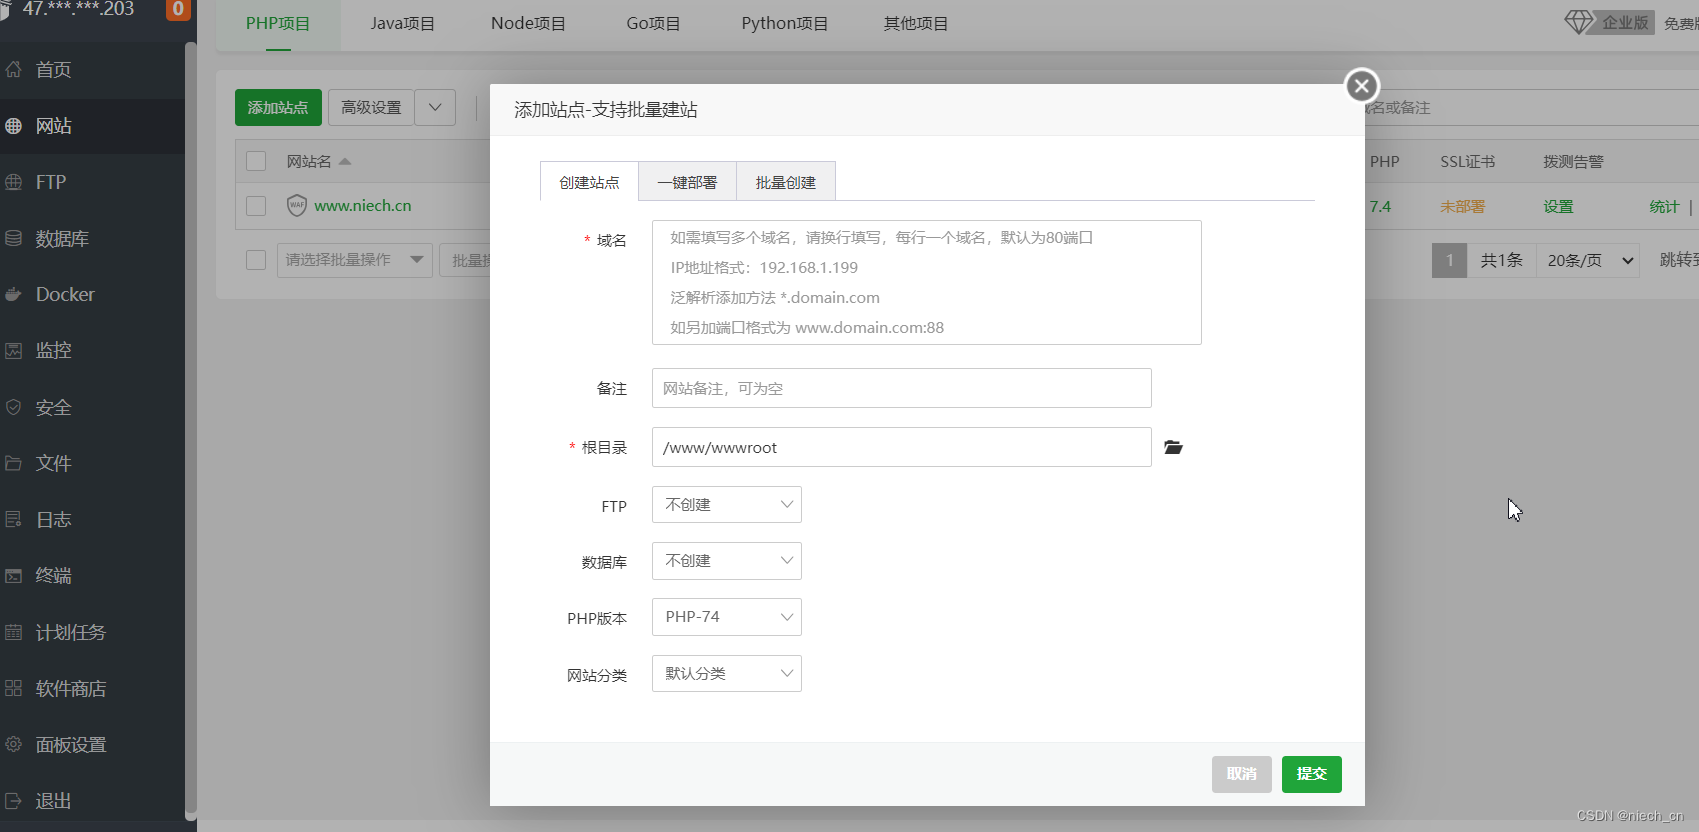Open the 面板设置 gear icon
This screenshot has height=832, width=1699.
tap(14, 744)
